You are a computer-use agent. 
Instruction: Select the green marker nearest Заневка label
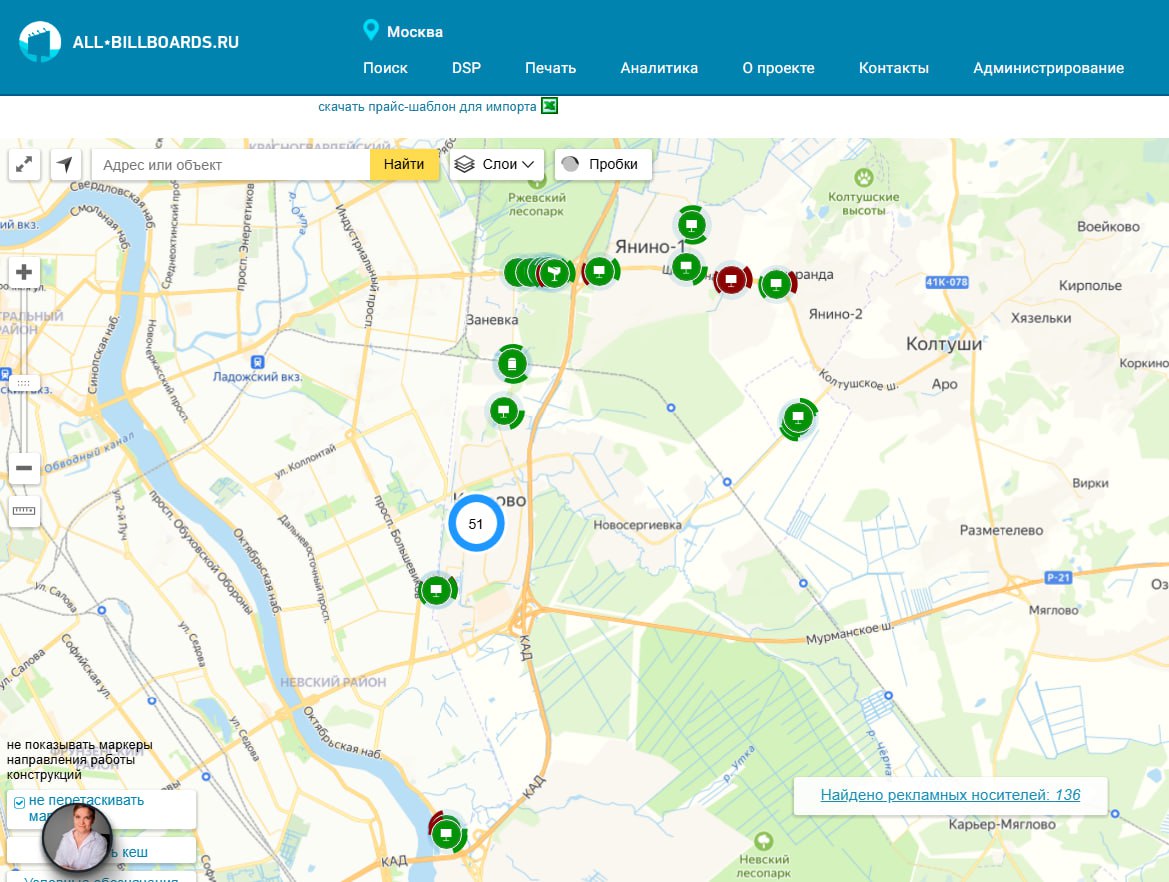(x=512, y=364)
